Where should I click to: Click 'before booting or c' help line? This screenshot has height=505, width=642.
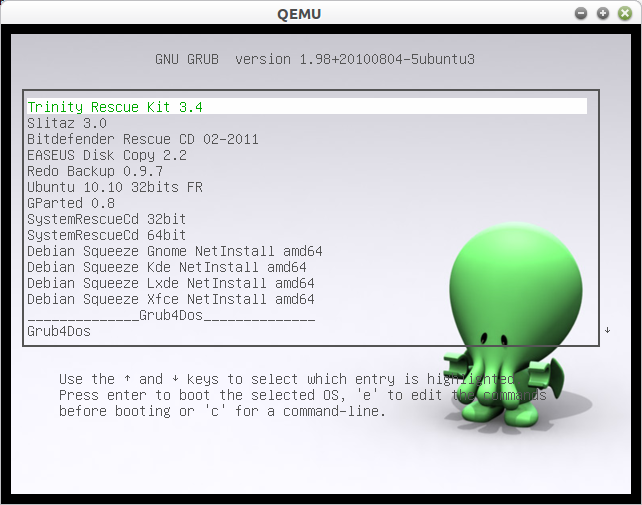click(222, 411)
